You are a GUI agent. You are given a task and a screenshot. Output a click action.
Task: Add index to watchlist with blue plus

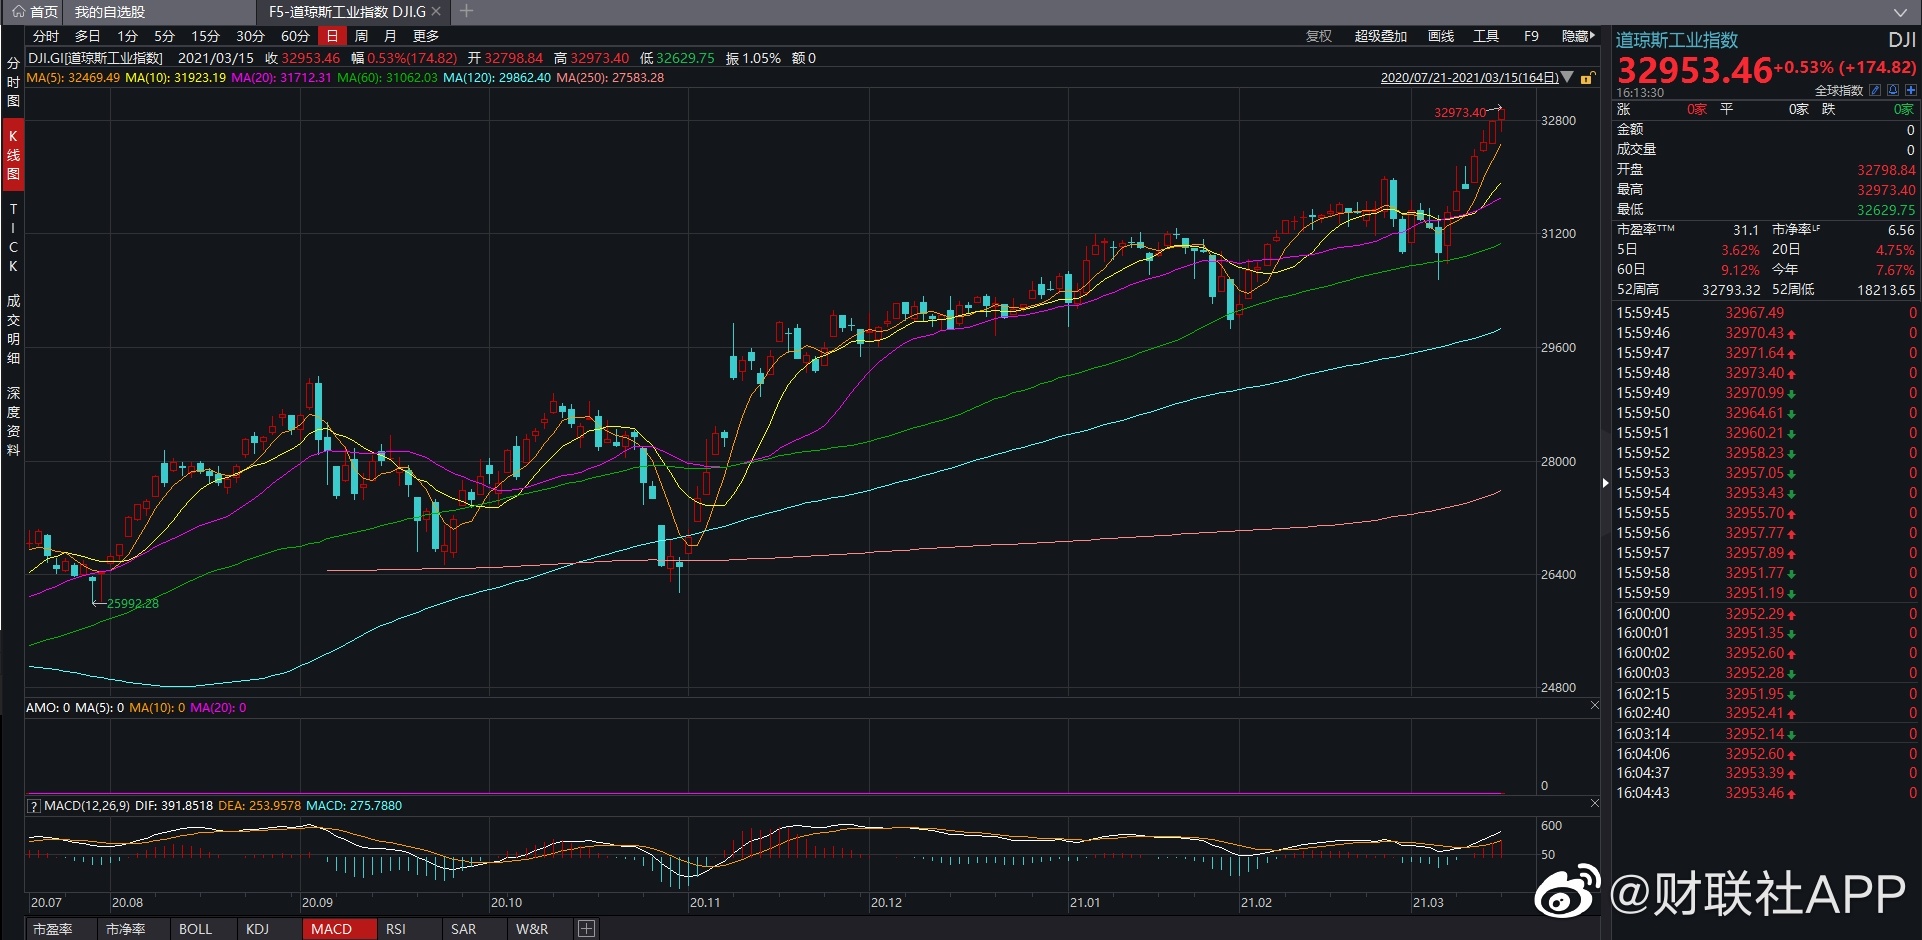(1911, 90)
